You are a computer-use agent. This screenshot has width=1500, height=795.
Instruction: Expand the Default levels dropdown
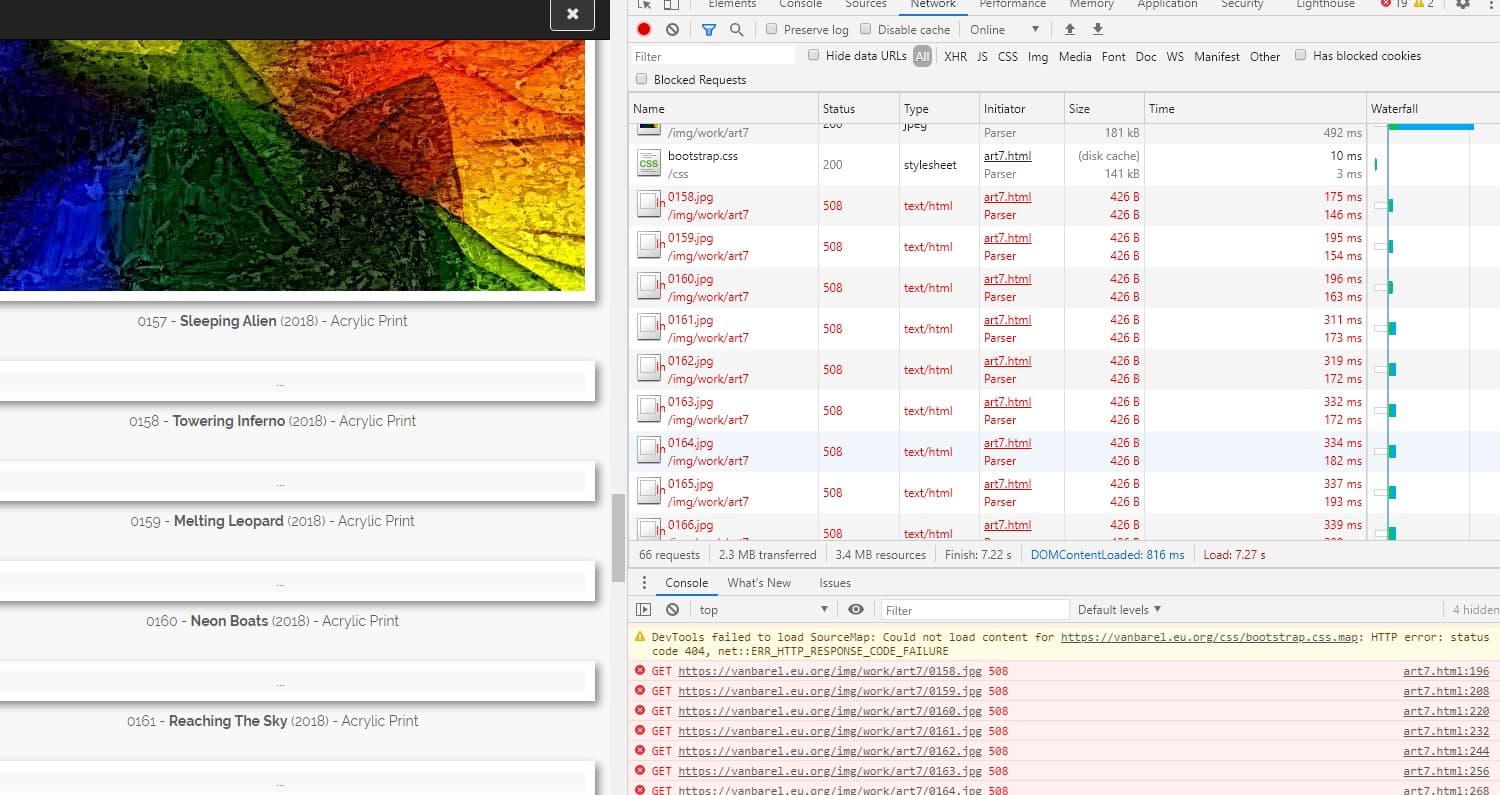pyautogui.click(x=1119, y=610)
